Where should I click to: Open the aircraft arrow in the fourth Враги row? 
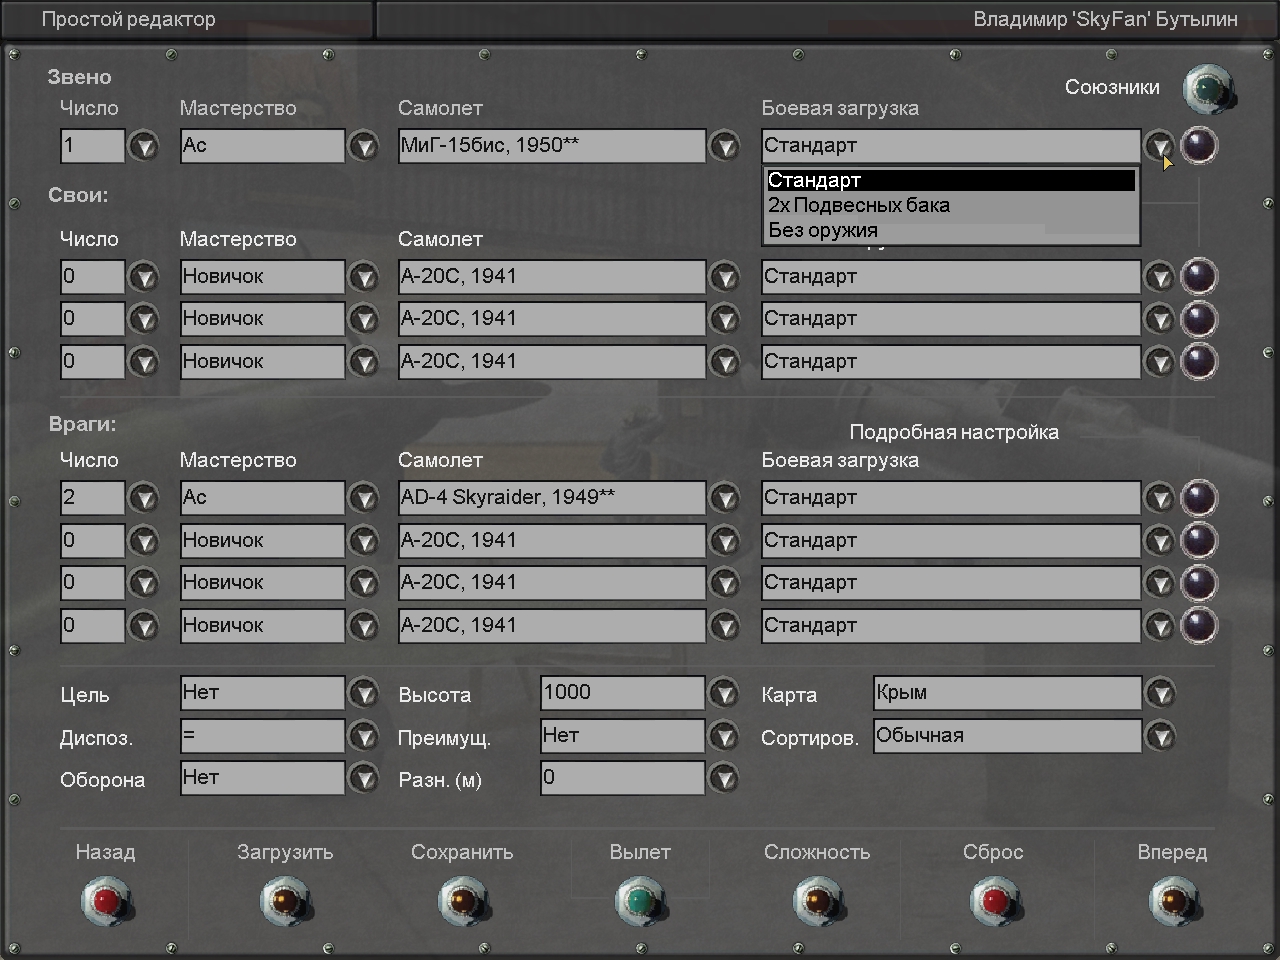pyautogui.click(x=724, y=626)
